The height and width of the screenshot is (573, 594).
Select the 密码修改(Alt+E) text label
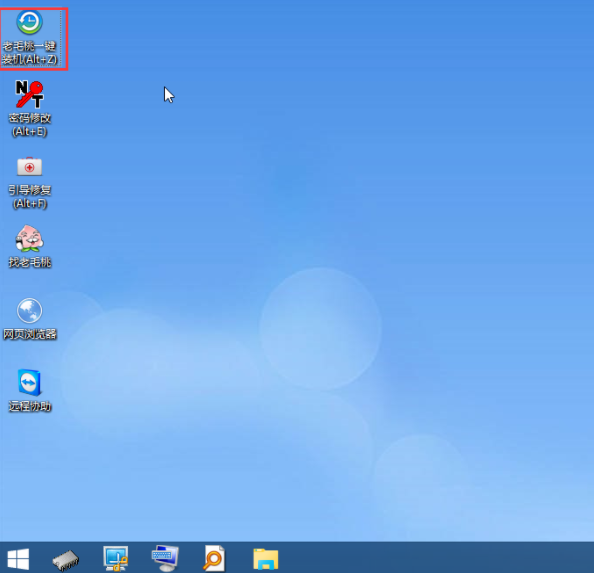(30, 125)
